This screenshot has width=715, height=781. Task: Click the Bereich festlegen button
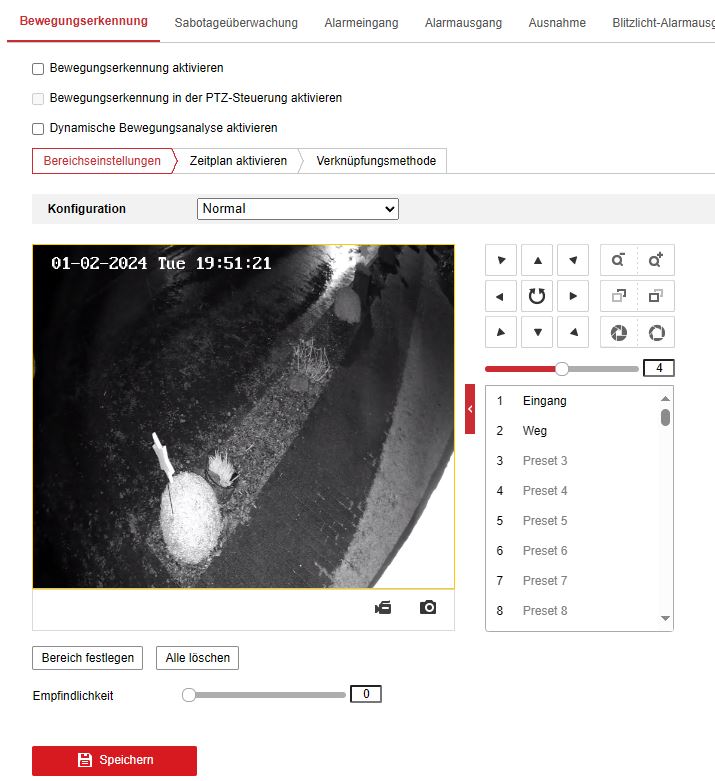pos(88,658)
